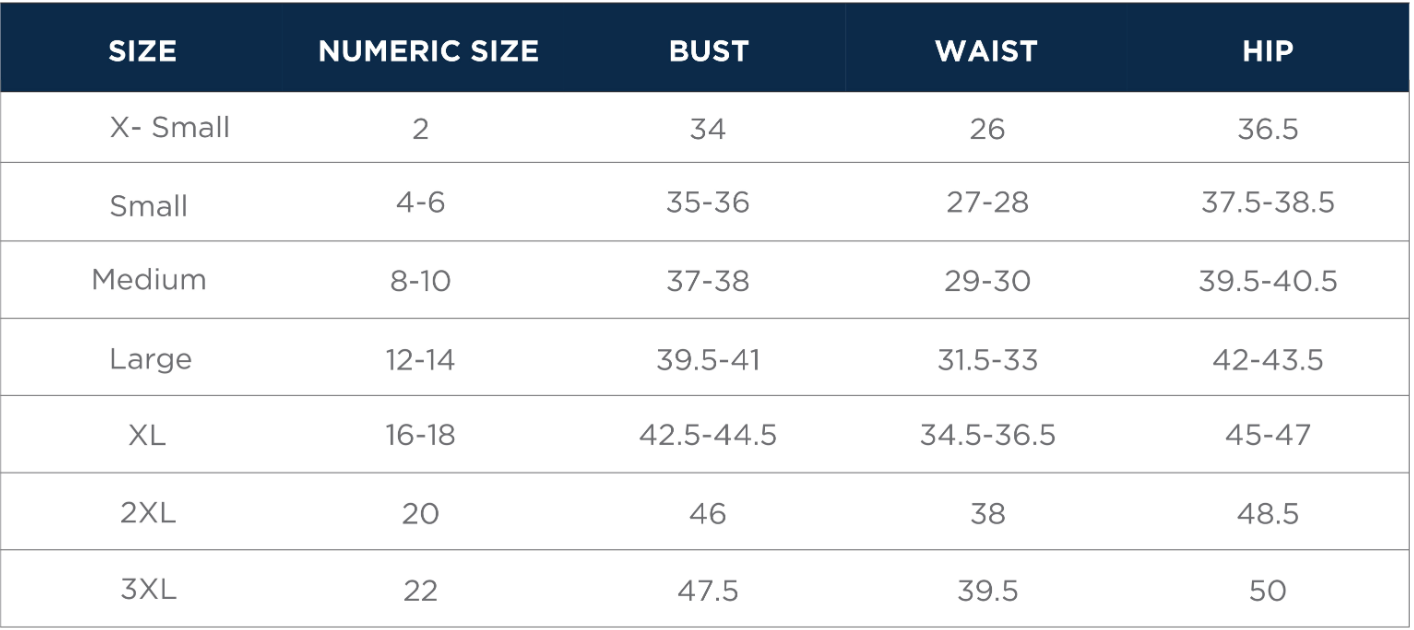Screen dimensions: 1414x630
Task: Click numeric size 8-10 cell
Action: click(x=420, y=281)
